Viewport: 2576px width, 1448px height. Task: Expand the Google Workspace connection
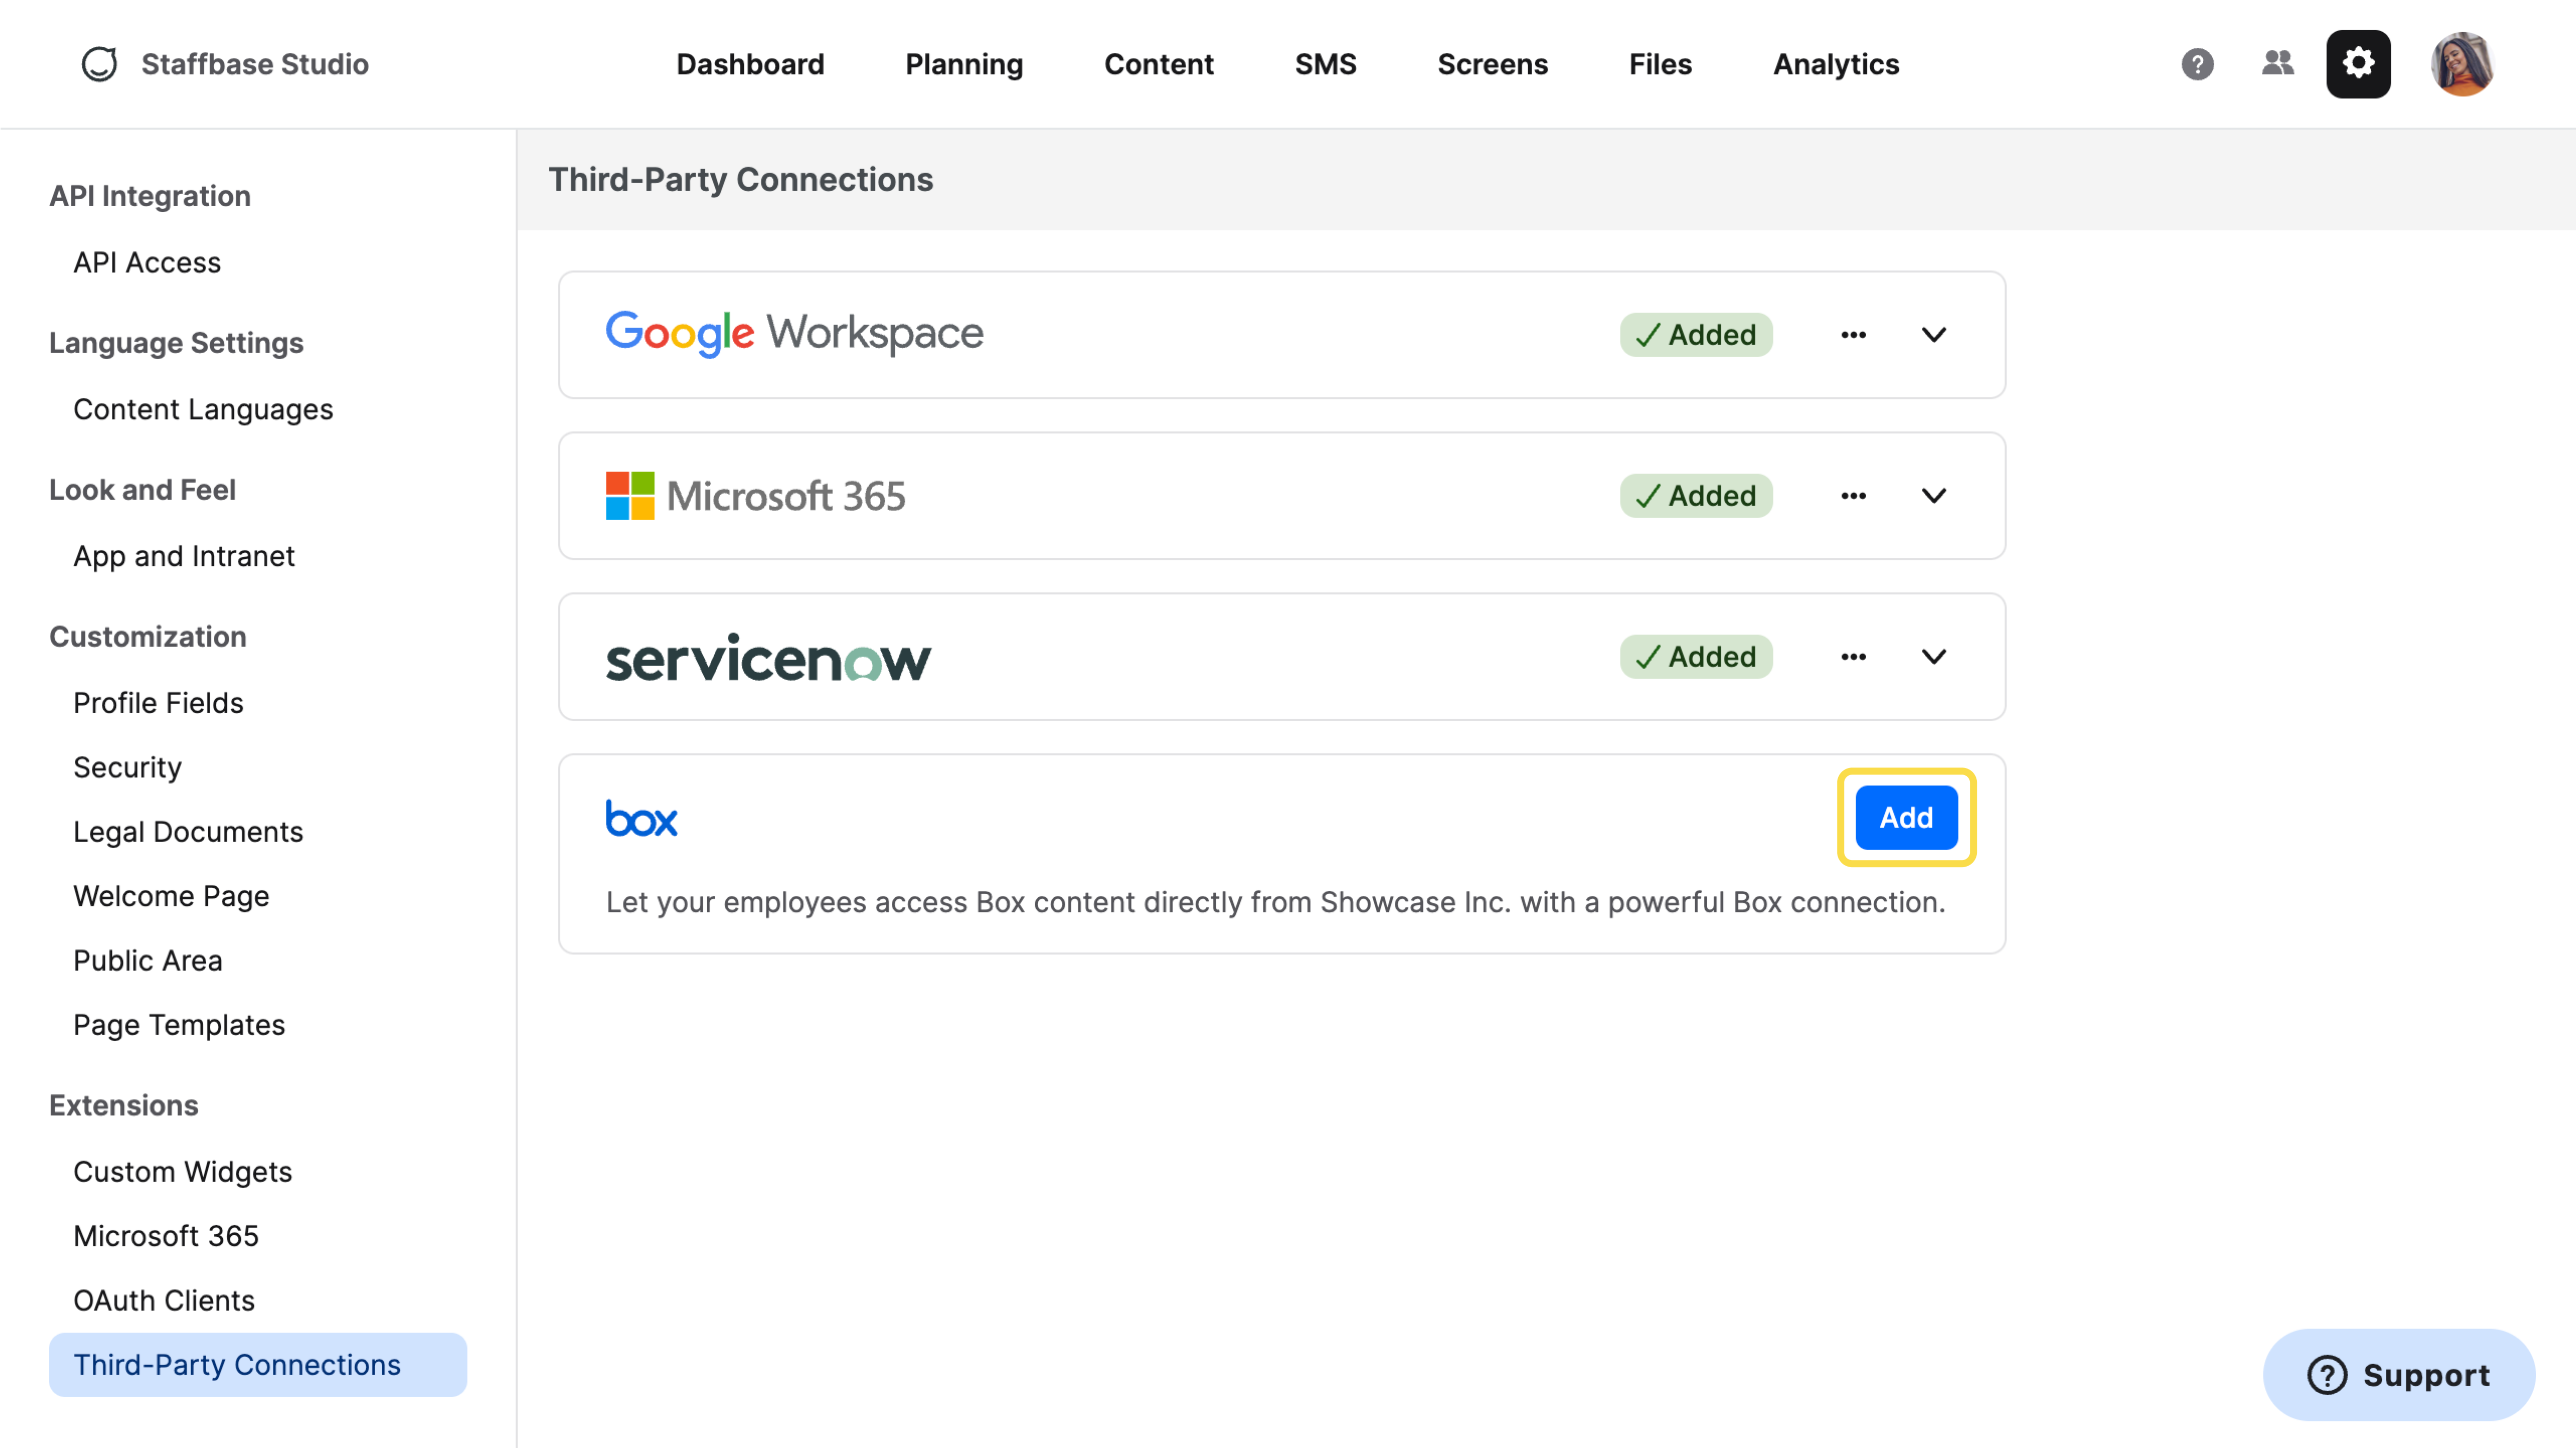tap(1934, 335)
